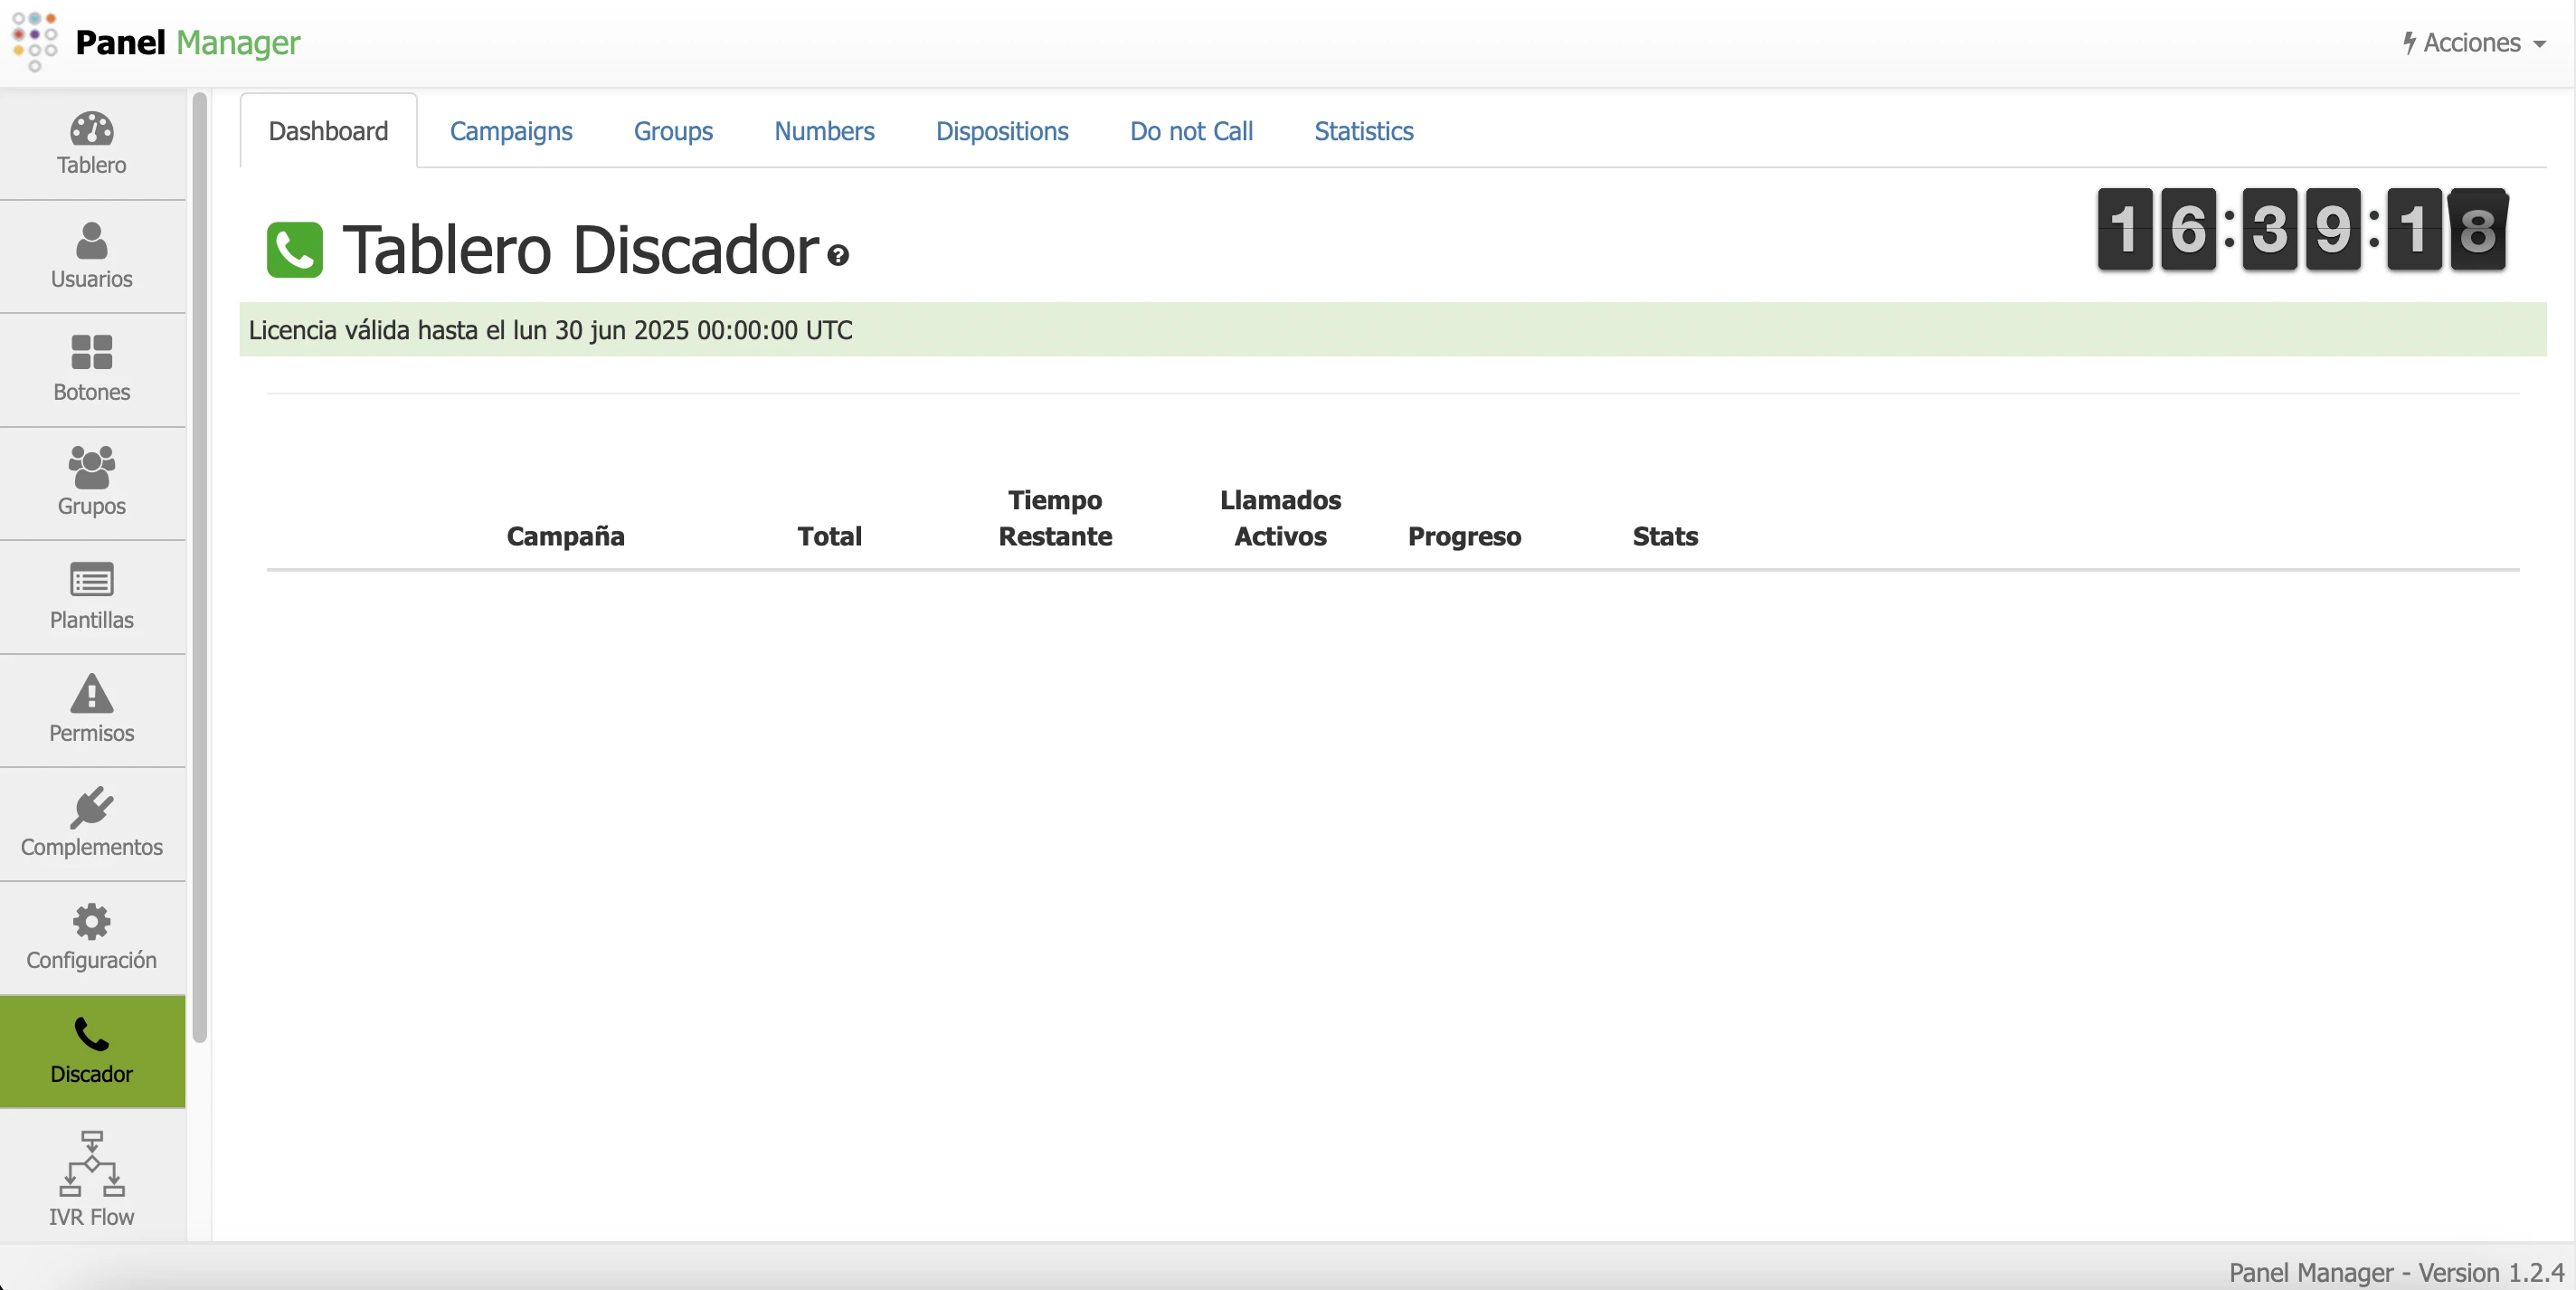
Task: Open the Plantillas section
Action: click(x=91, y=595)
